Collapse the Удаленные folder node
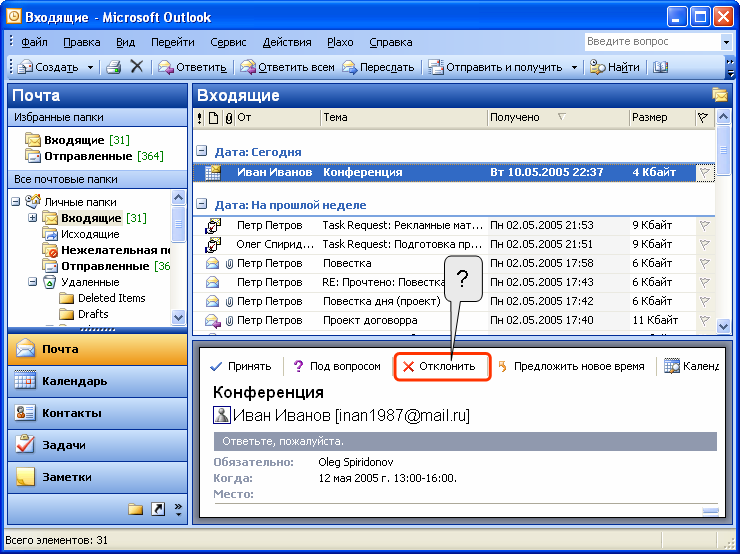The image size is (740, 554). [x=33, y=282]
